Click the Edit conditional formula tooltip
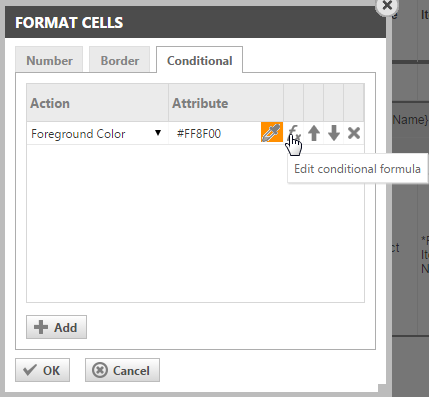Image resolution: width=429 pixels, height=397 pixels. (x=357, y=169)
